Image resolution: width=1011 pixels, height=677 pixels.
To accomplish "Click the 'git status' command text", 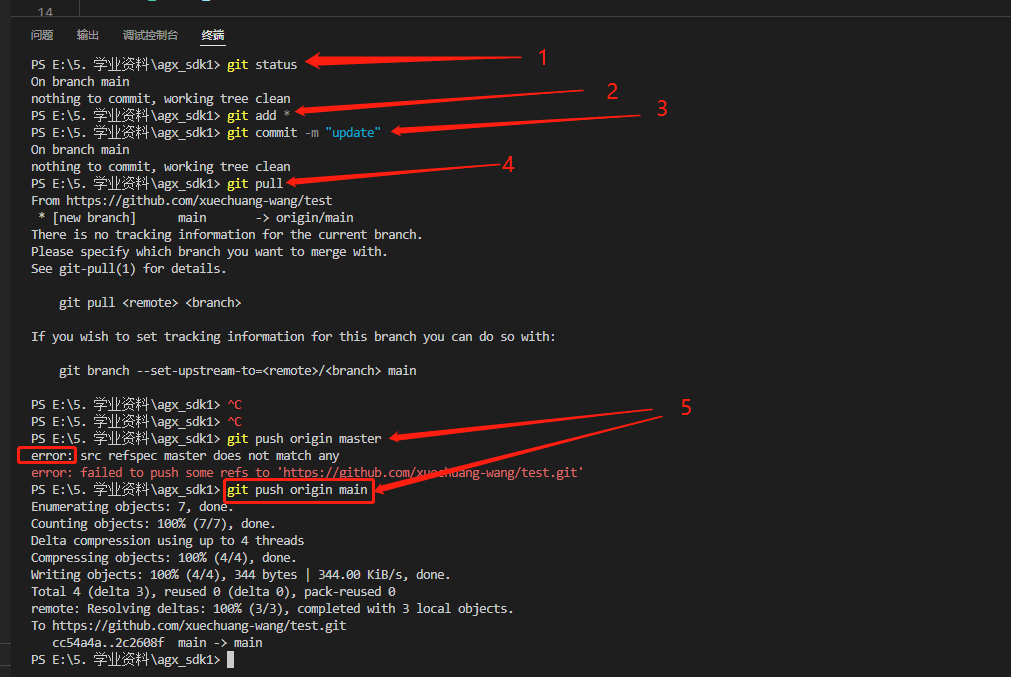I will pyautogui.click(x=262, y=64).
